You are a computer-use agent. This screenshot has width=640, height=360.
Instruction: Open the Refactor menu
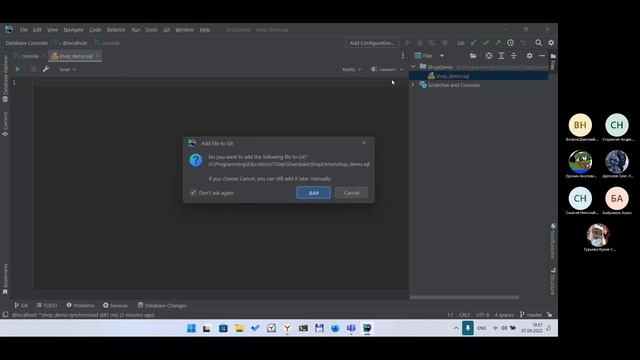(116, 30)
